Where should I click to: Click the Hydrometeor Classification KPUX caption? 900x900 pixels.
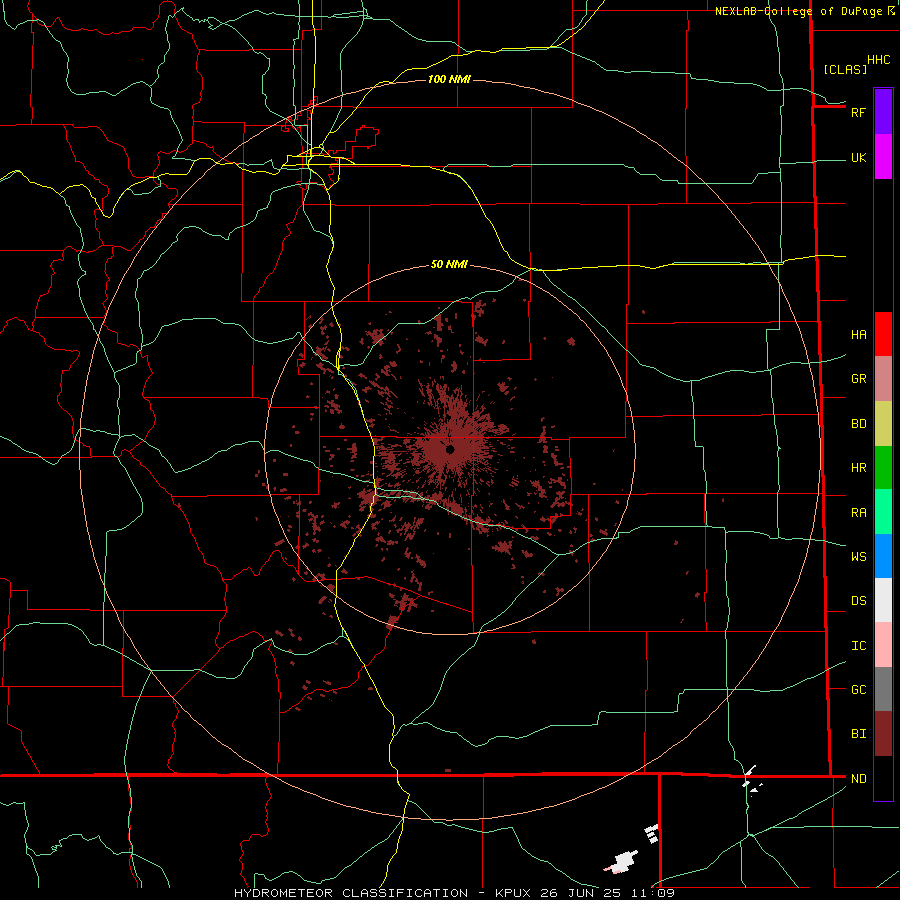[454, 893]
